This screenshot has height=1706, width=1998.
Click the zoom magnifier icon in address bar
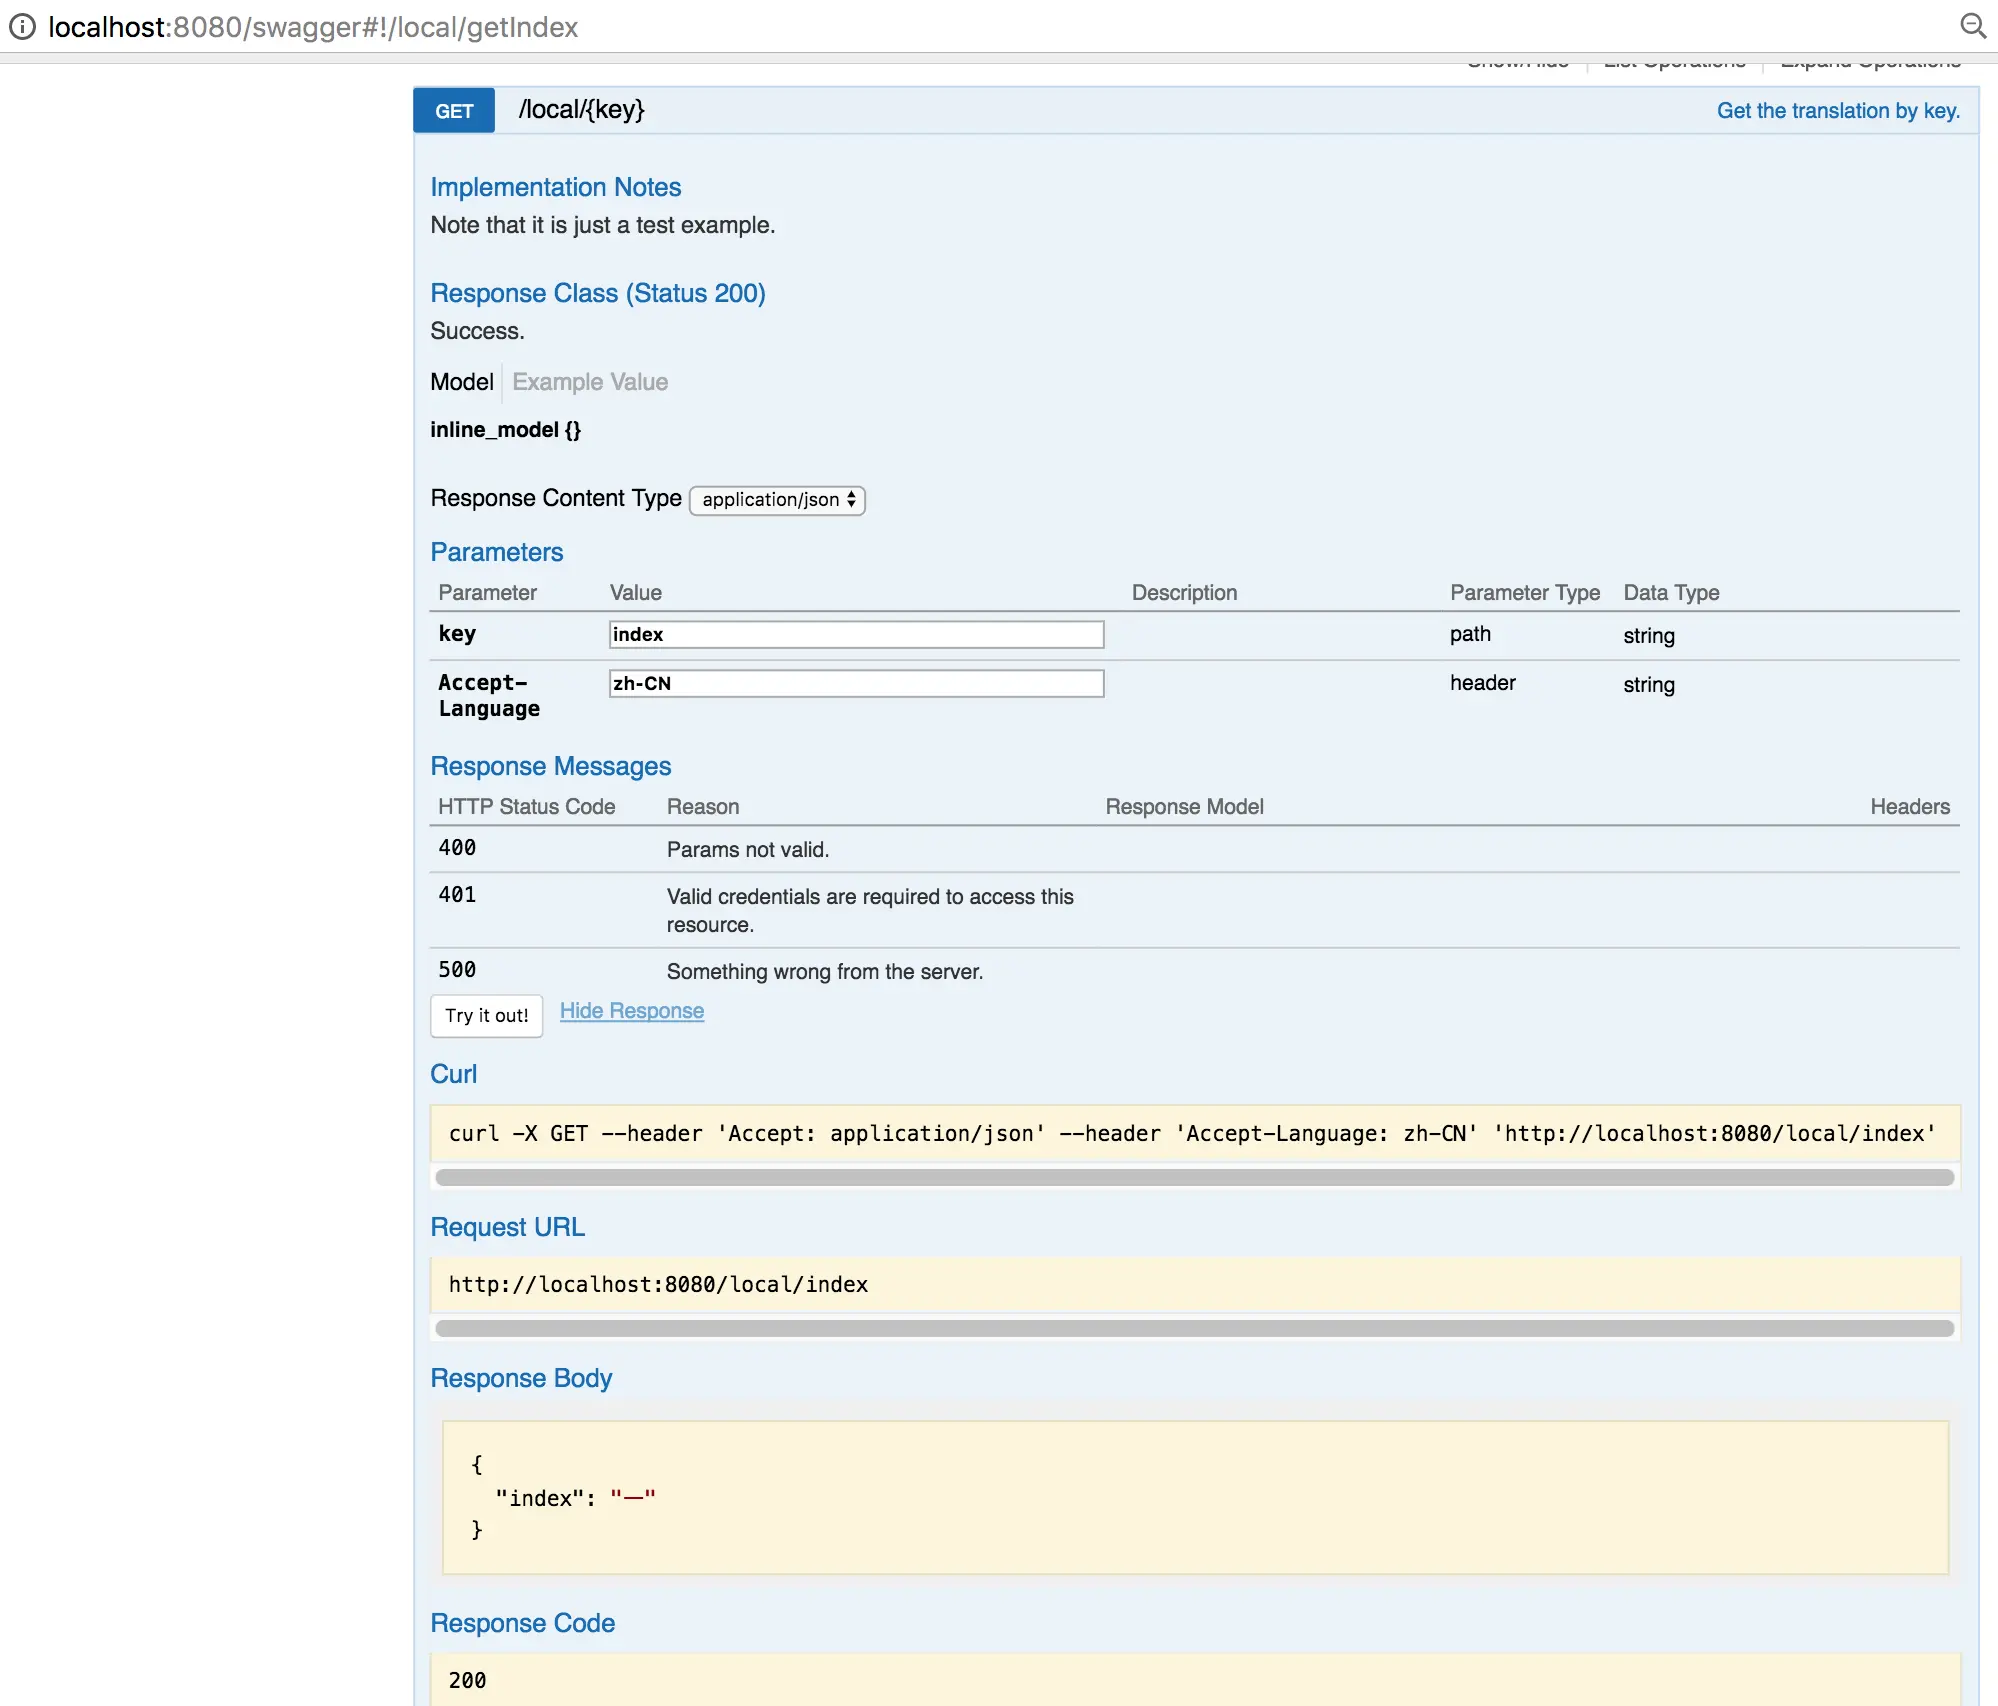coord(1972,26)
